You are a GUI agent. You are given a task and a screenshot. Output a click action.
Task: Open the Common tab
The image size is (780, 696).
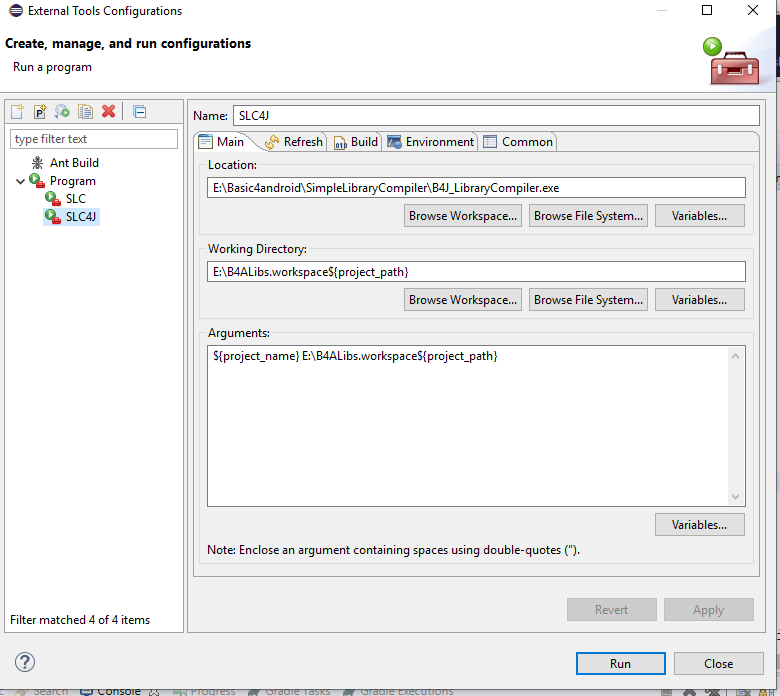[518, 142]
